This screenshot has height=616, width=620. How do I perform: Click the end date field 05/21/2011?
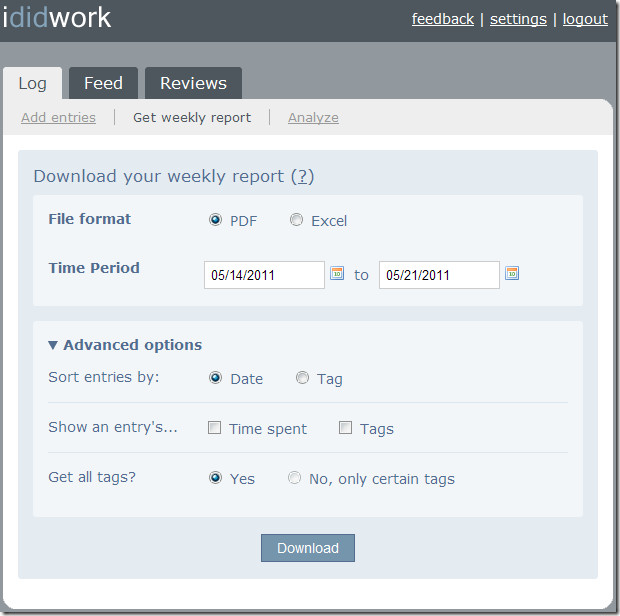tap(439, 275)
